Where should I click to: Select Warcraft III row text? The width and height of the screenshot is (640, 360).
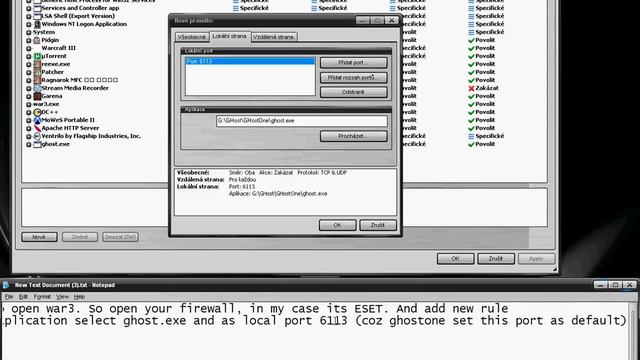(58, 48)
